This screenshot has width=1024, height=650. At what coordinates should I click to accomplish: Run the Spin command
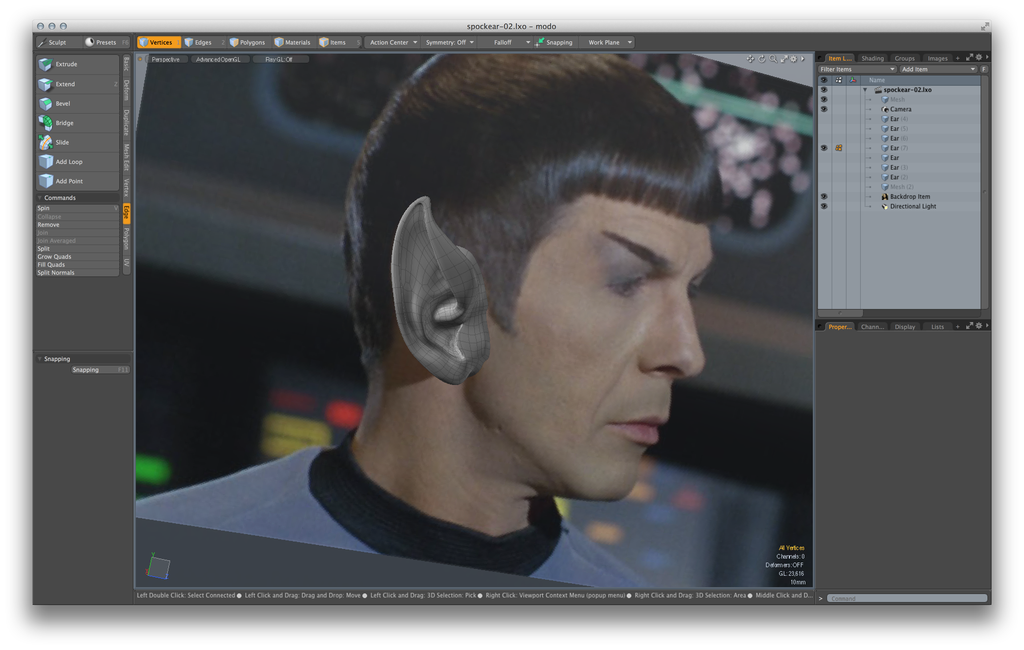pos(77,208)
